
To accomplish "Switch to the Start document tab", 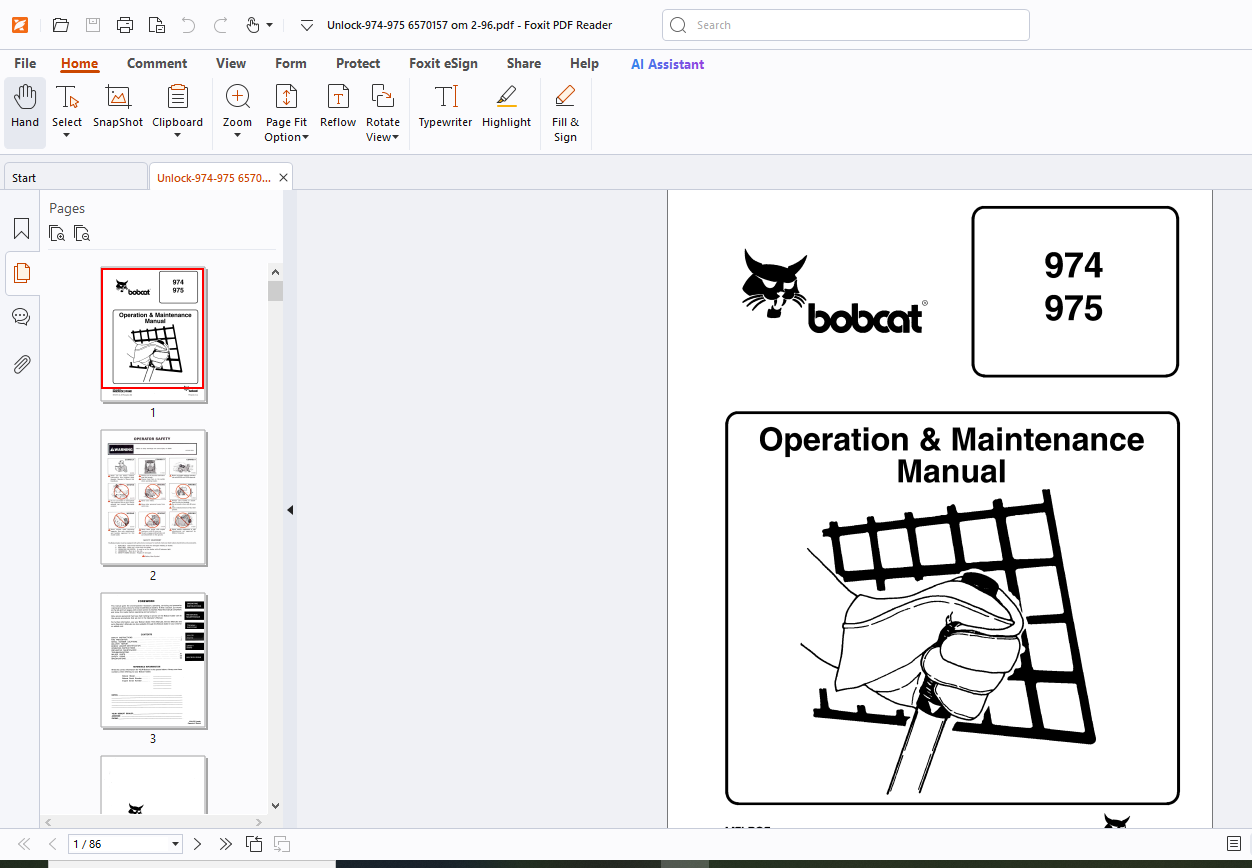I will pos(75,177).
